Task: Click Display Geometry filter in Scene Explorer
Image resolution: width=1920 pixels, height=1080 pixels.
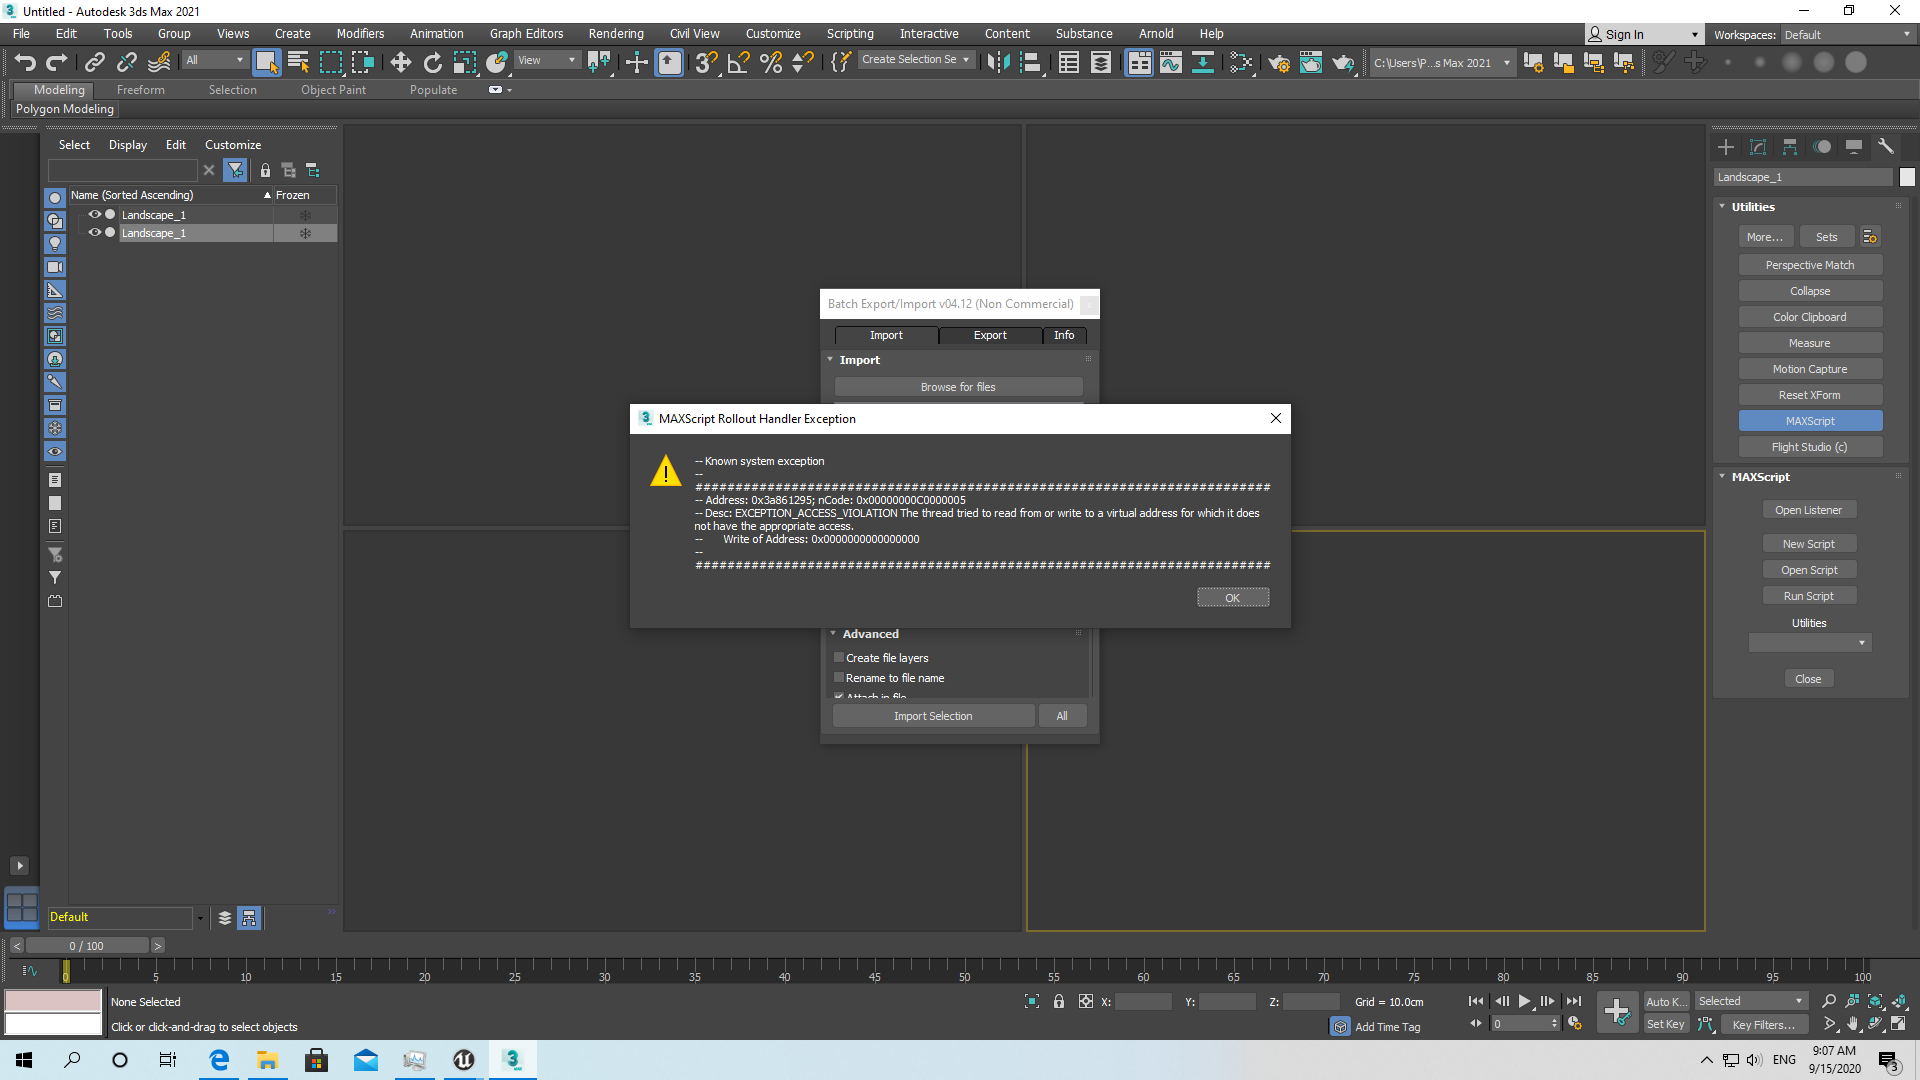Action: pyautogui.click(x=55, y=198)
